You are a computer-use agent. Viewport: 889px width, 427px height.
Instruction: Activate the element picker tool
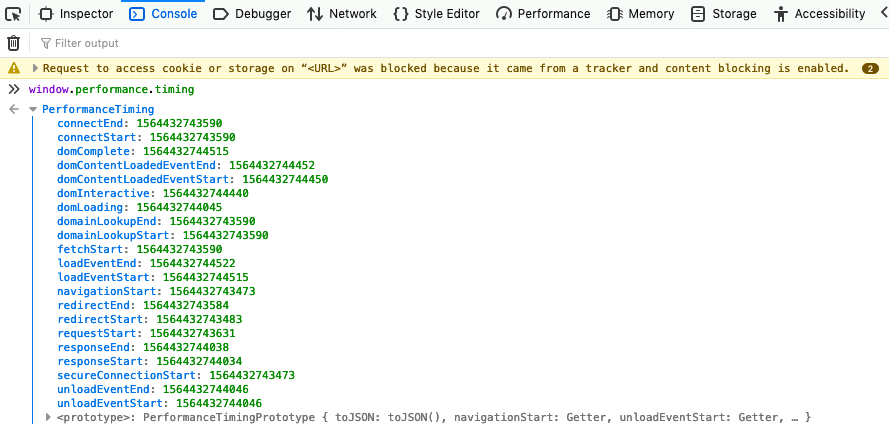tap(13, 14)
